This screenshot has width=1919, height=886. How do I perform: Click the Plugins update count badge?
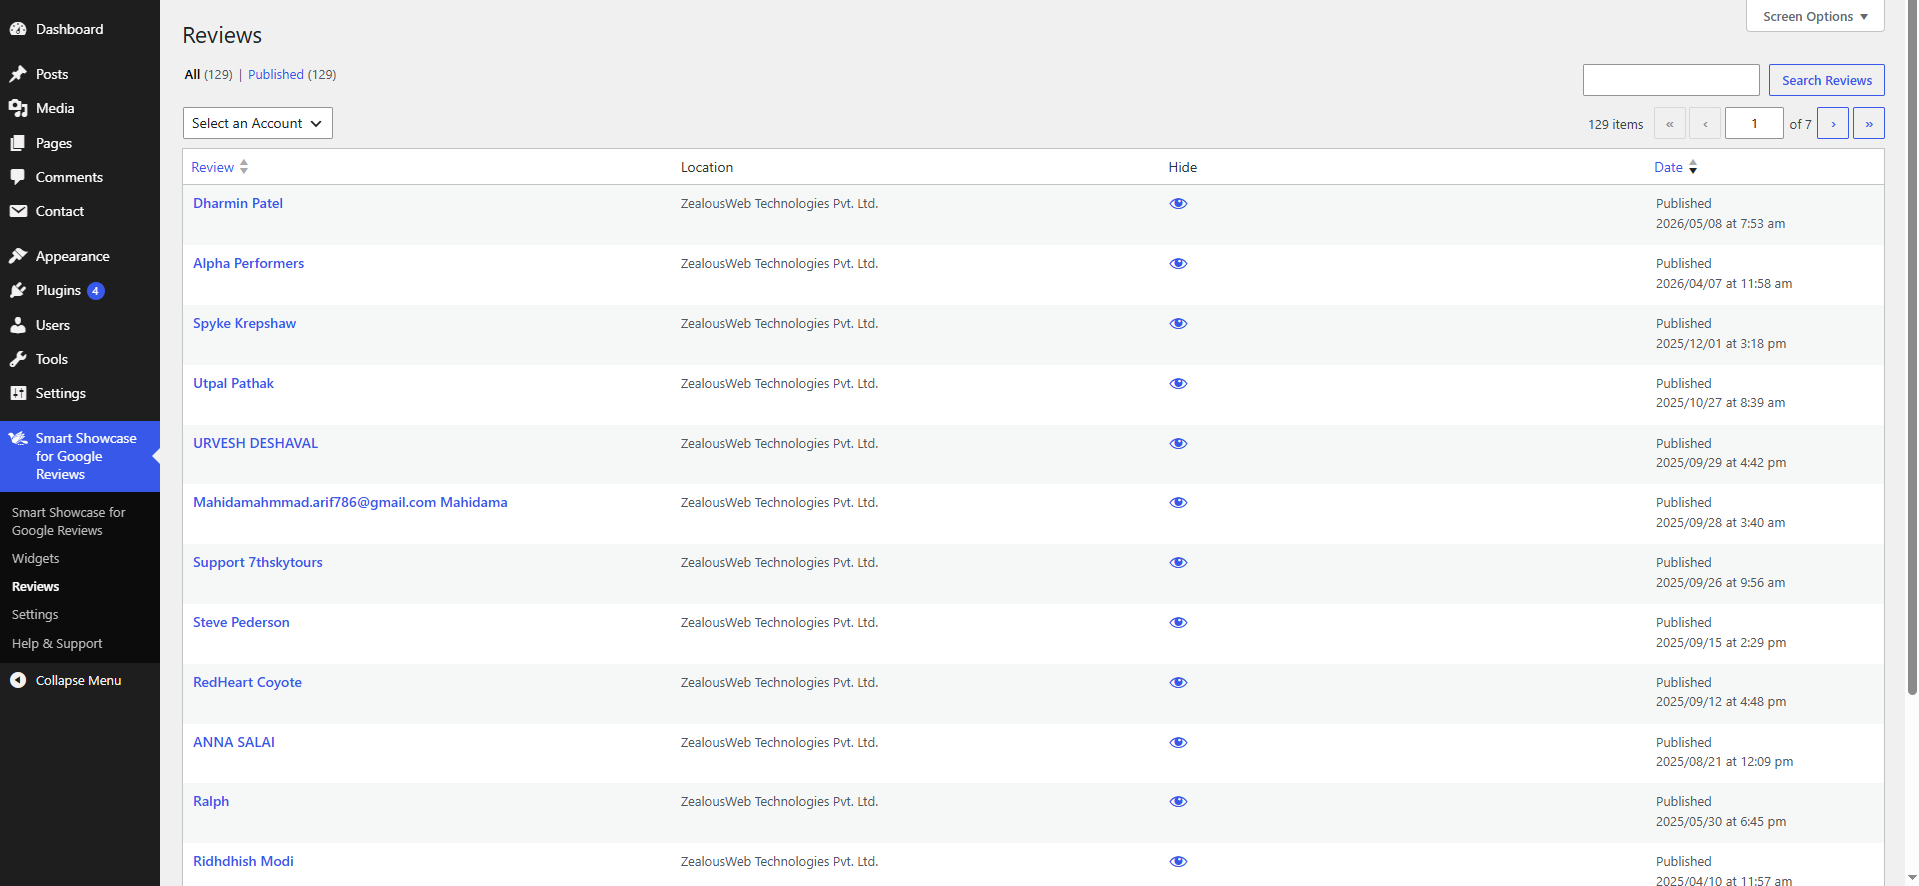[x=96, y=291]
